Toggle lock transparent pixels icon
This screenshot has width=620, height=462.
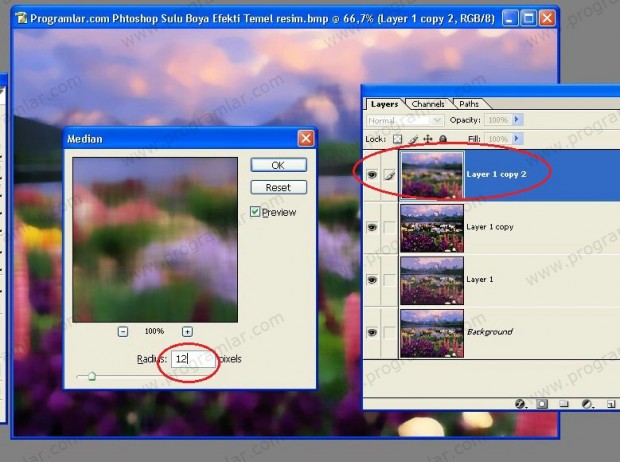397,139
